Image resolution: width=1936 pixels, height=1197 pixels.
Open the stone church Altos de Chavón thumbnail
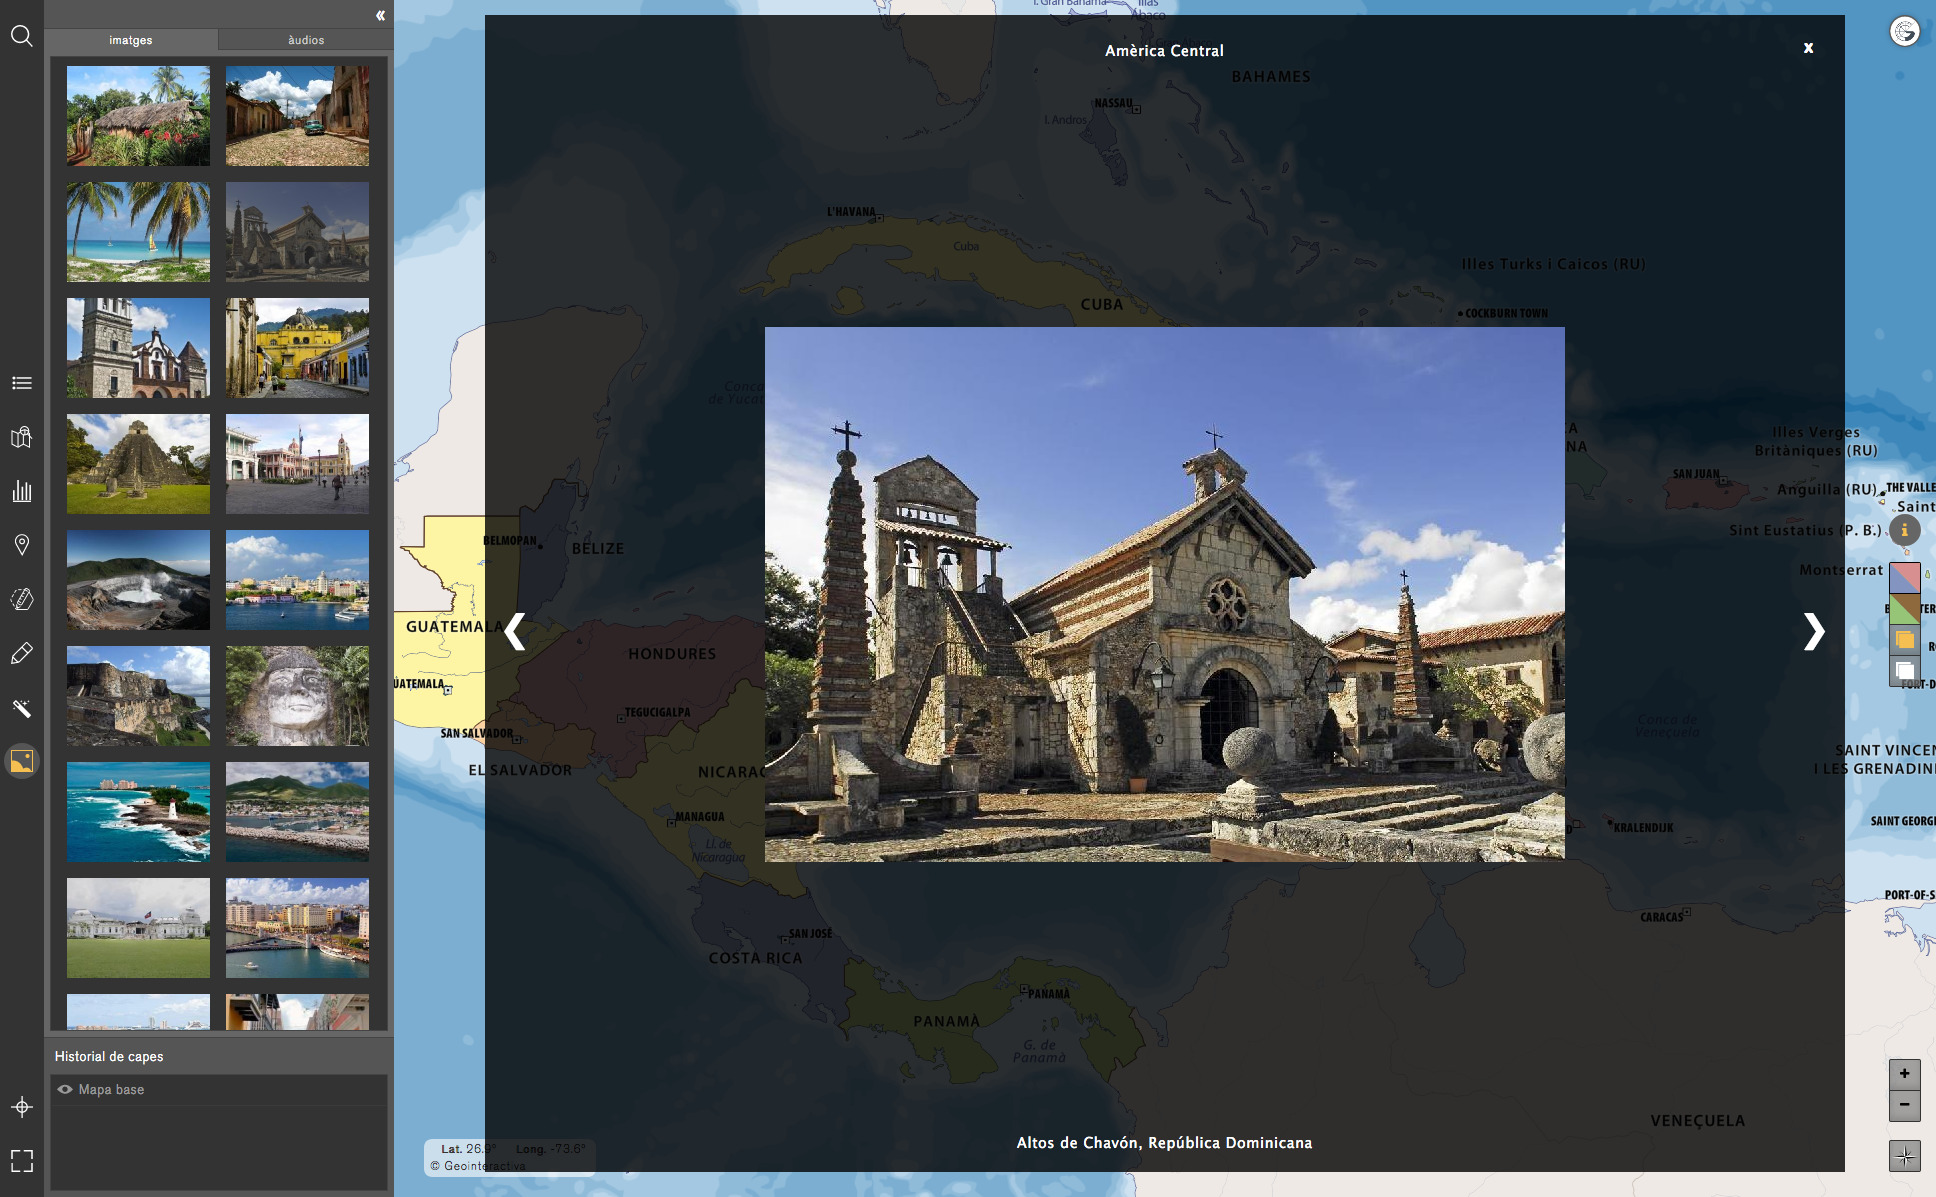pos(297,232)
